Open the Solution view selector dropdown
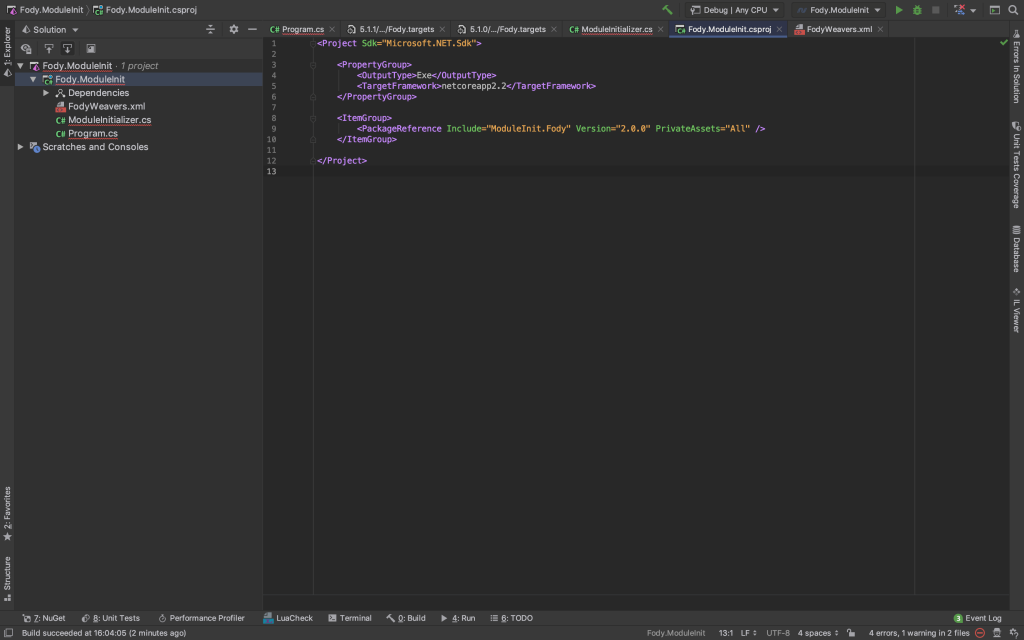1024x640 pixels. (x=50, y=29)
